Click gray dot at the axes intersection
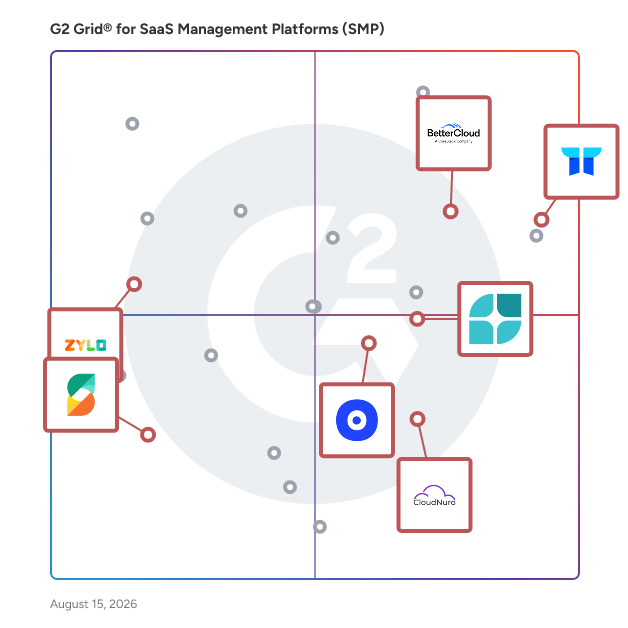This screenshot has height=628, width=628. coord(313,307)
